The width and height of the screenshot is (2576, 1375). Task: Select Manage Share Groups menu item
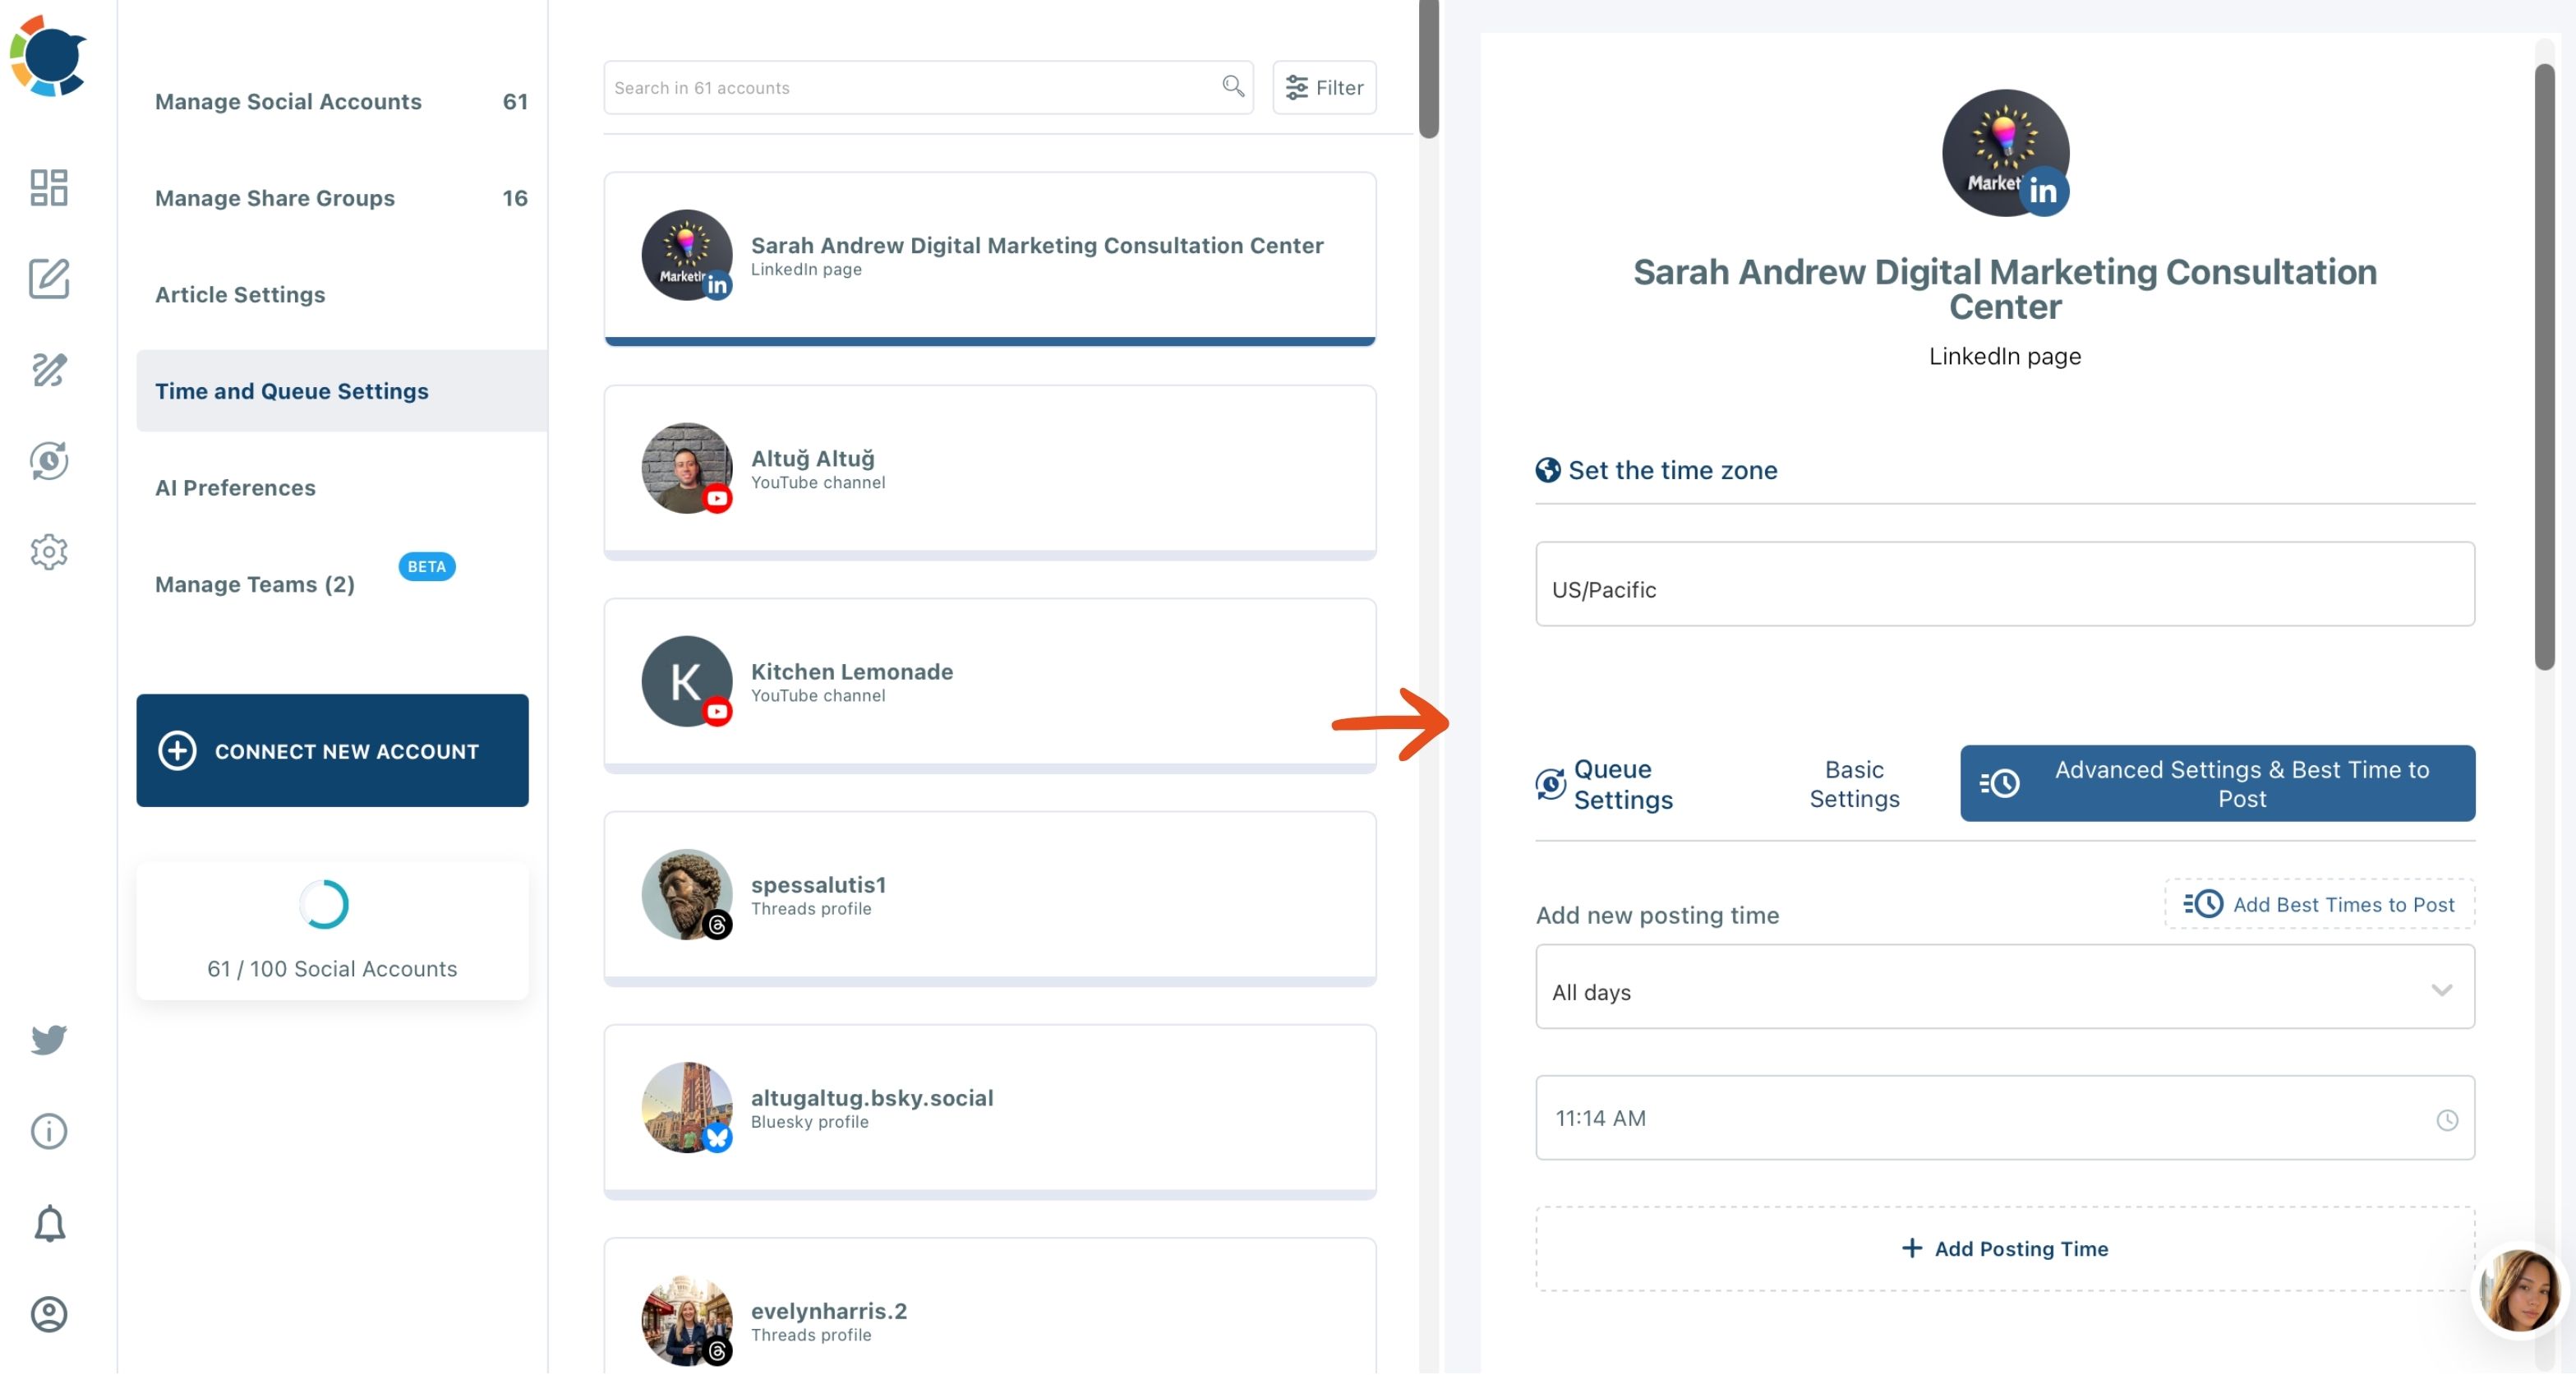pos(341,198)
